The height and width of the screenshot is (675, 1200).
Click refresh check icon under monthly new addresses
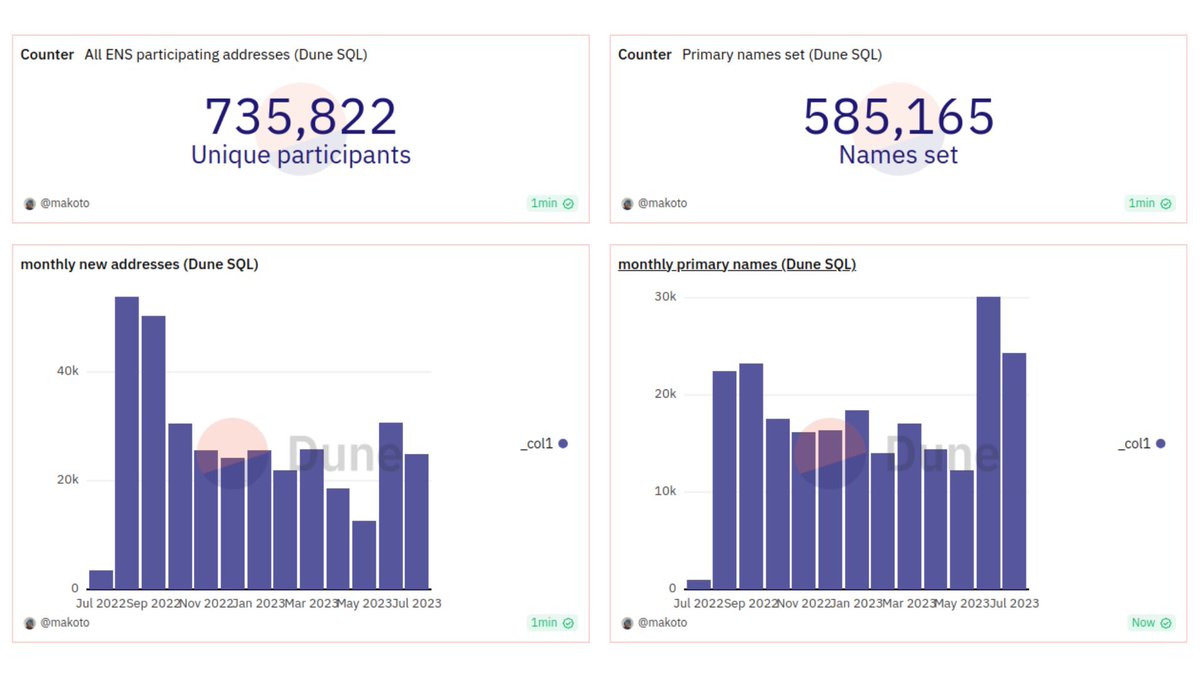pos(568,622)
